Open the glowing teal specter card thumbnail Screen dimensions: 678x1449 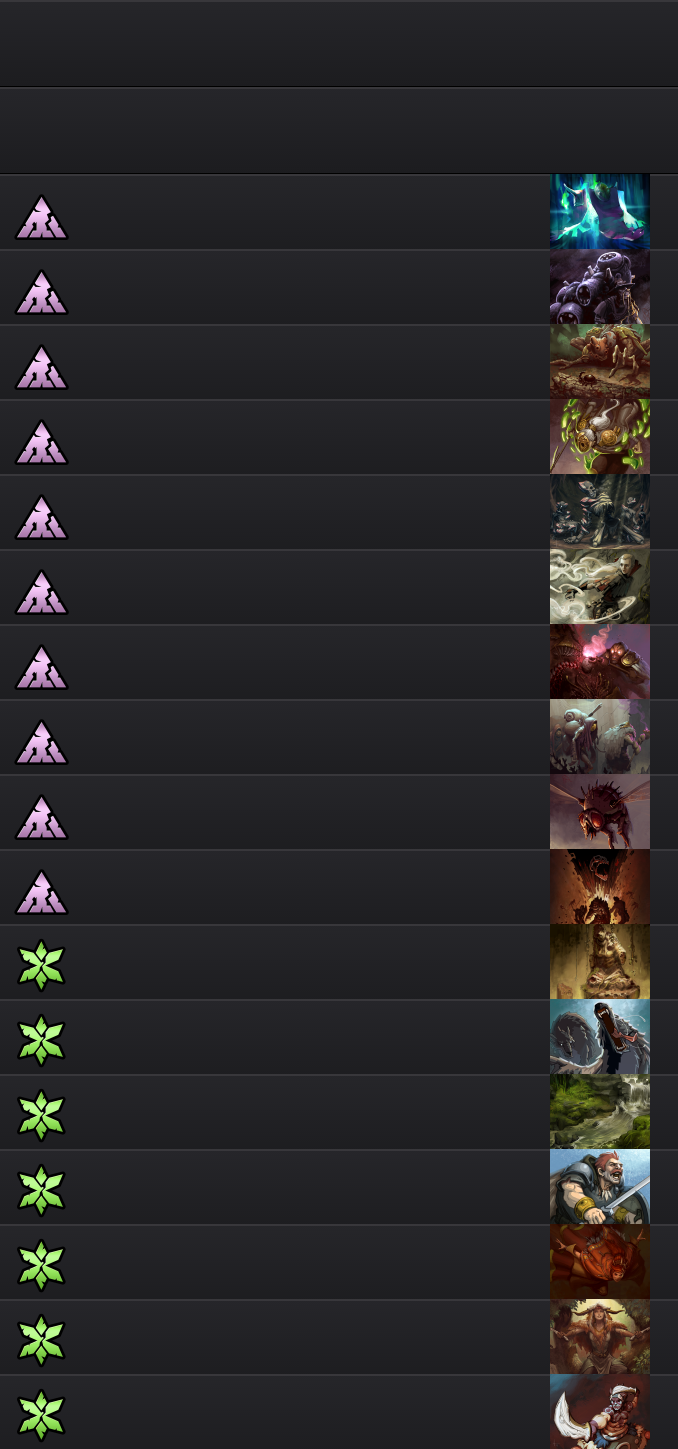pyautogui.click(x=600, y=212)
